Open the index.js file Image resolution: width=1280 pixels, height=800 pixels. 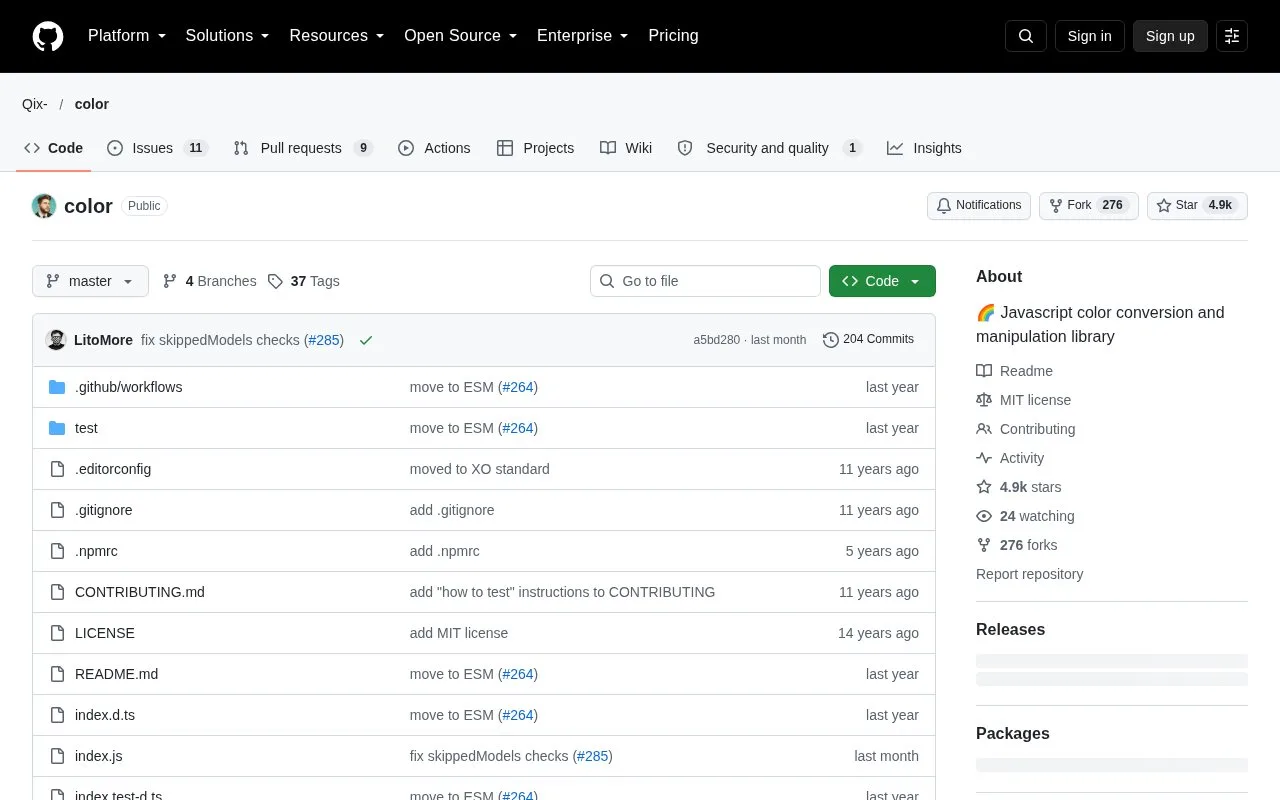(x=98, y=756)
